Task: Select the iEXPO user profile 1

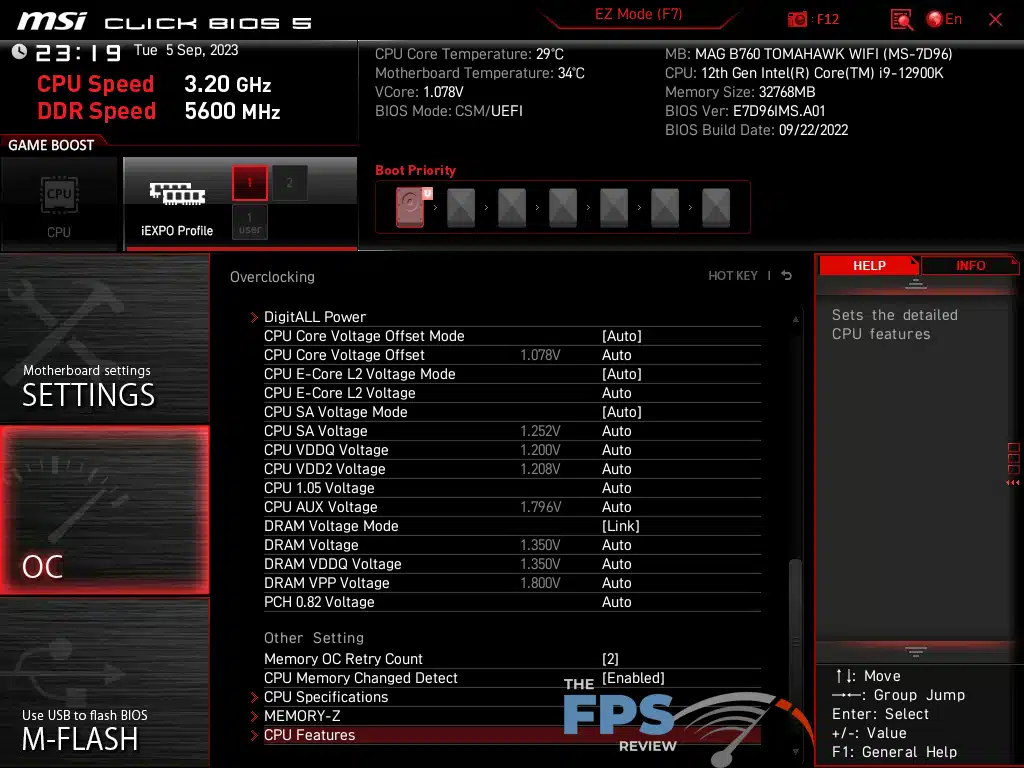Action: pyautogui.click(x=249, y=222)
